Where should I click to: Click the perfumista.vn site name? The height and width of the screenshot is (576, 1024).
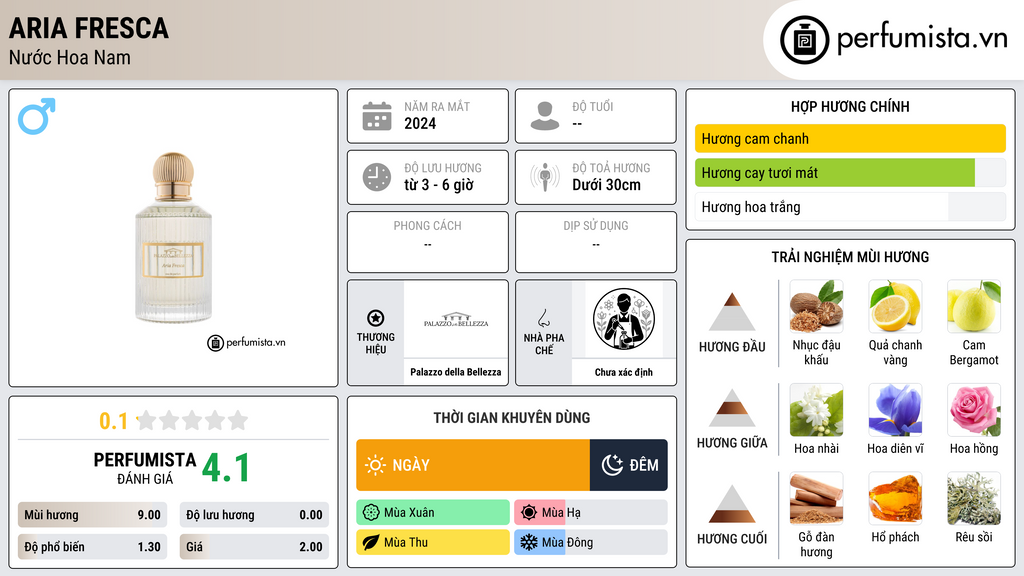click(922, 39)
